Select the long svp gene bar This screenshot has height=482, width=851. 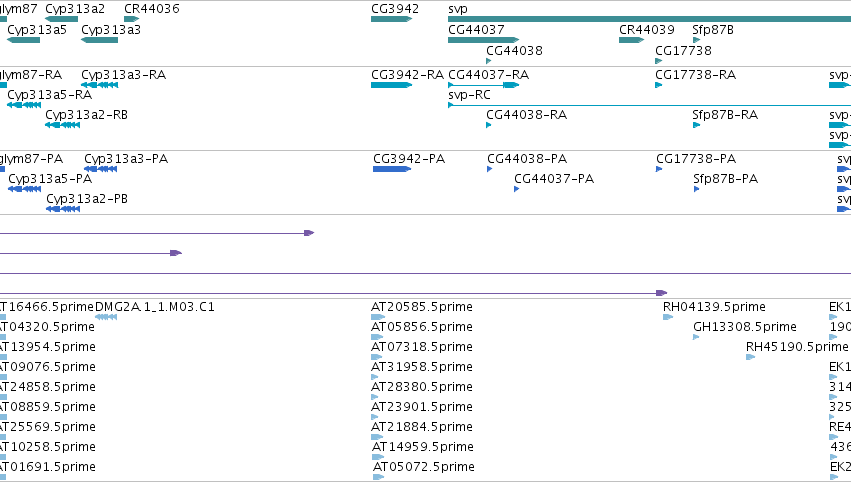[649, 19]
